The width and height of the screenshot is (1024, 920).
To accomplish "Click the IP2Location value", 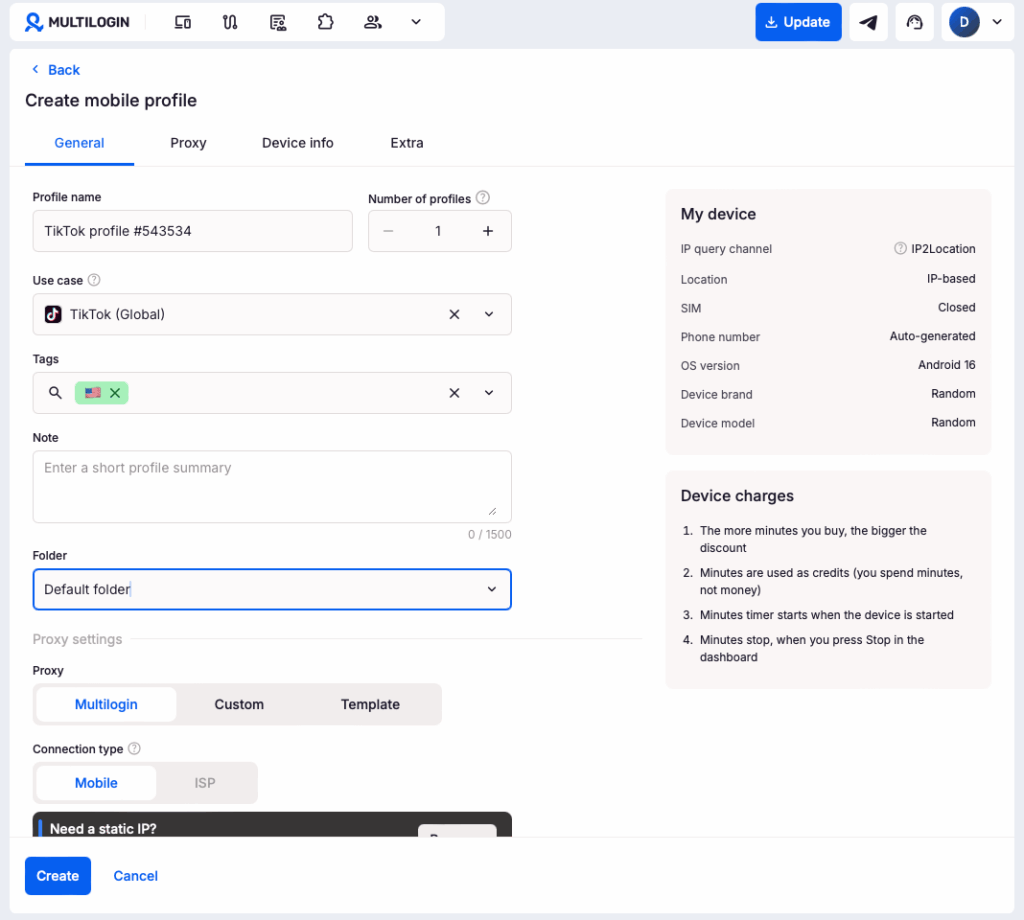I will coord(943,249).
